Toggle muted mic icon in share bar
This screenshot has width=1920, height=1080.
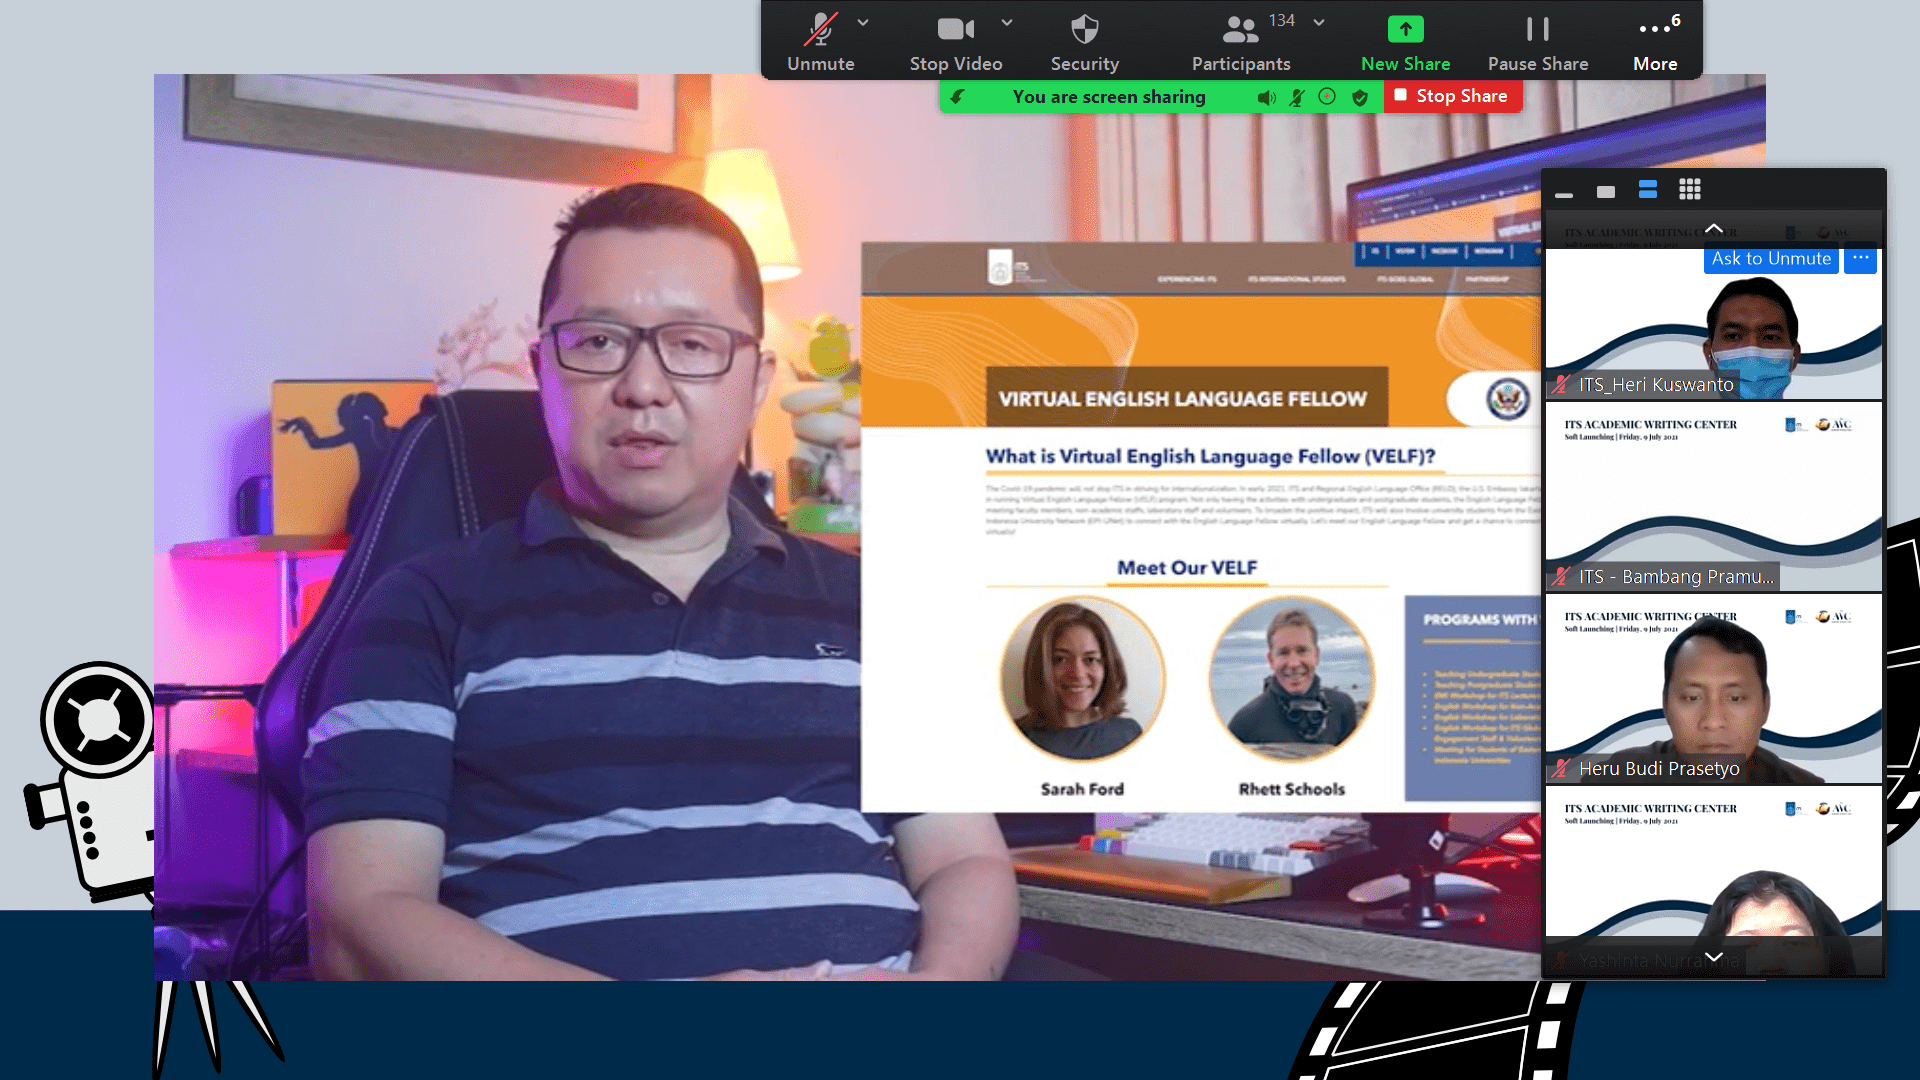pyautogui.click(x=1297, y=97)
